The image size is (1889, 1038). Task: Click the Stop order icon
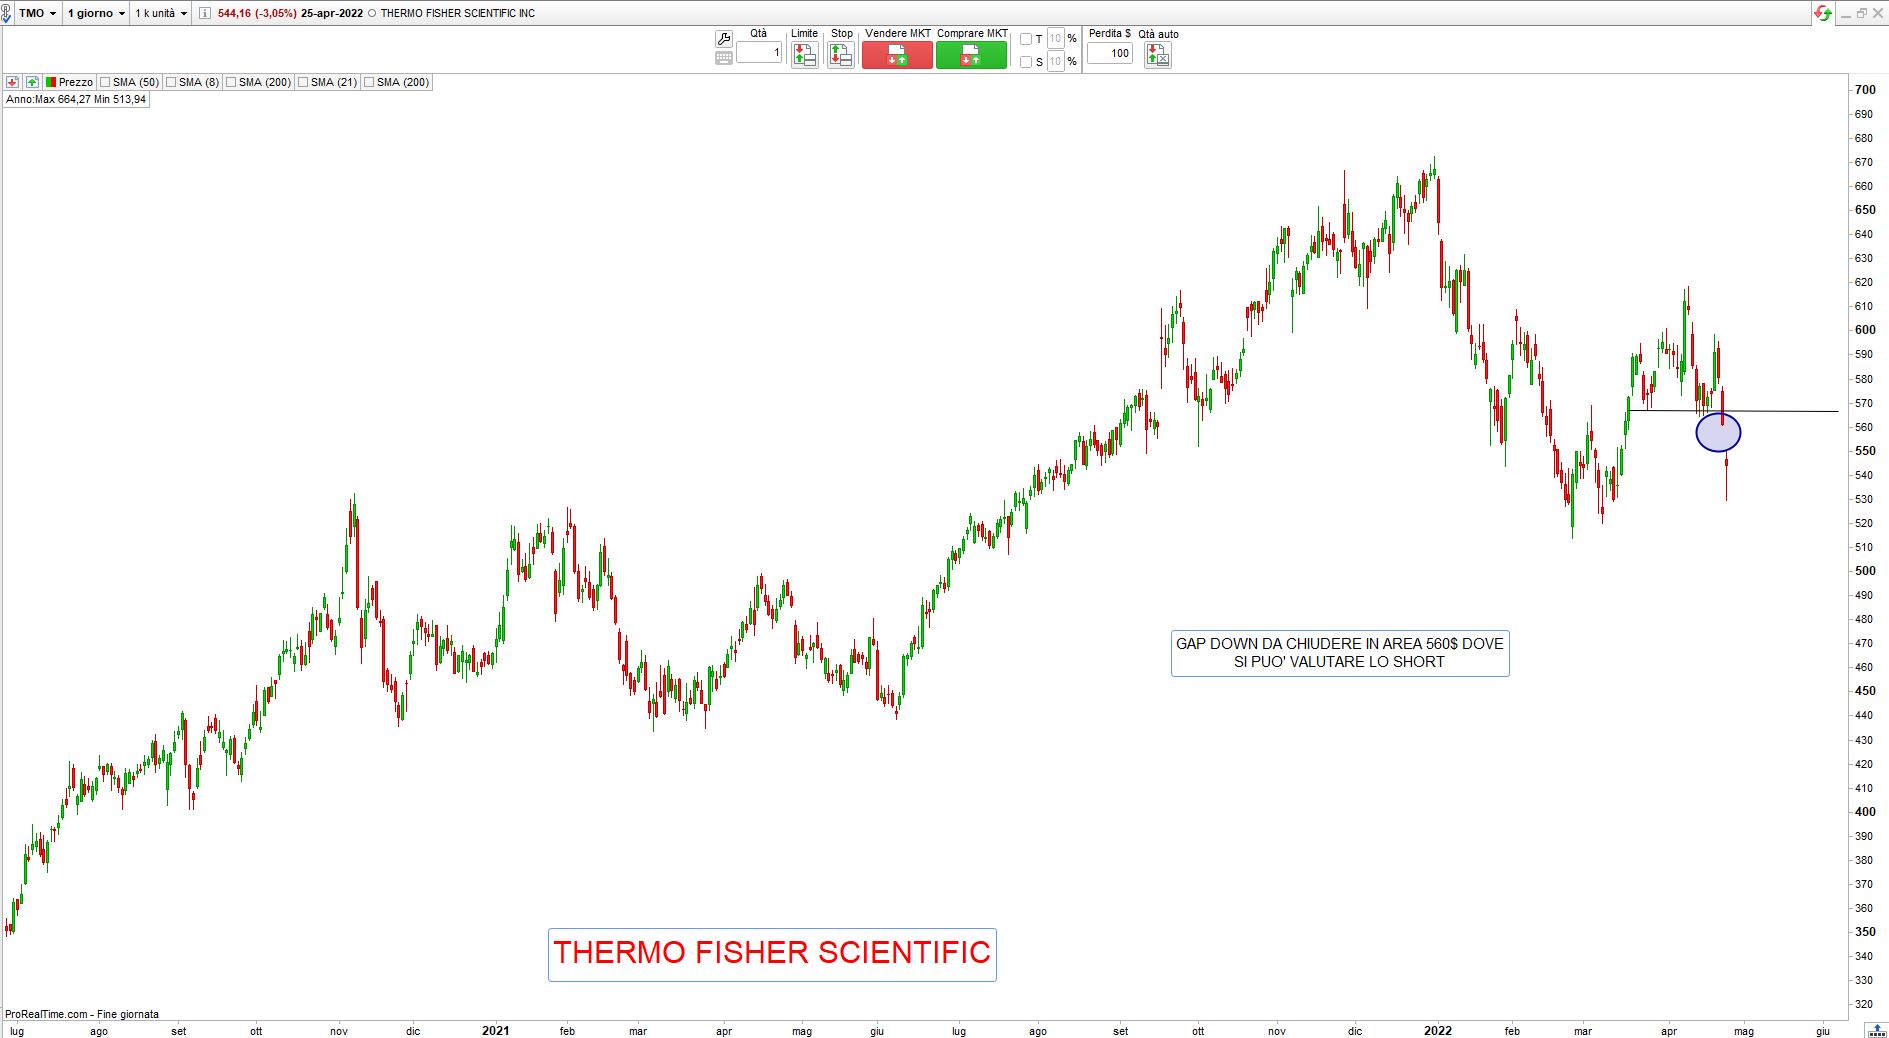coord(841,55)
